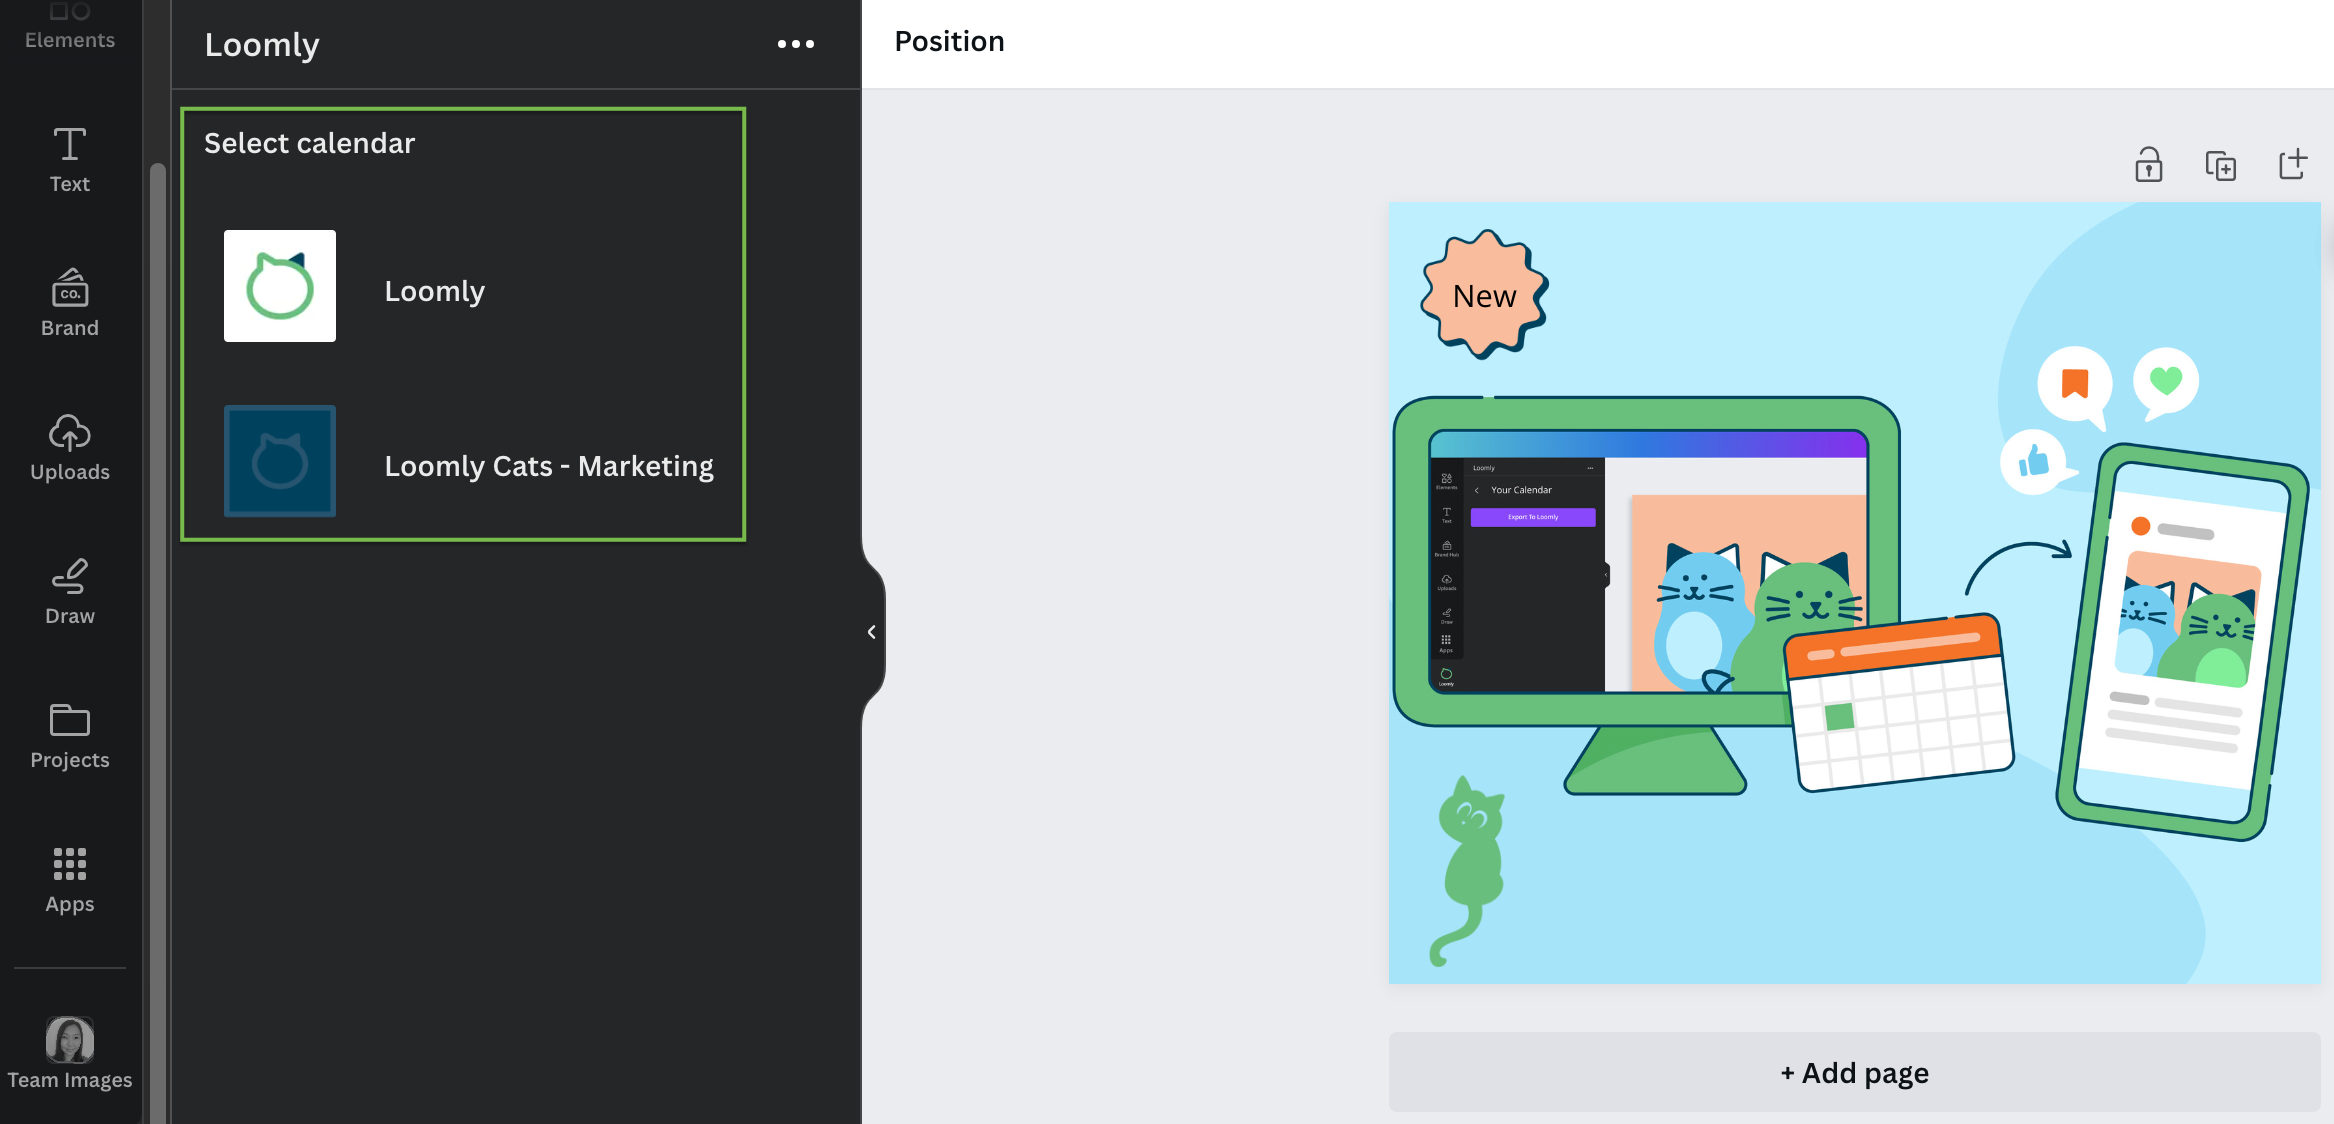Lock the current page

(2149, 165)
